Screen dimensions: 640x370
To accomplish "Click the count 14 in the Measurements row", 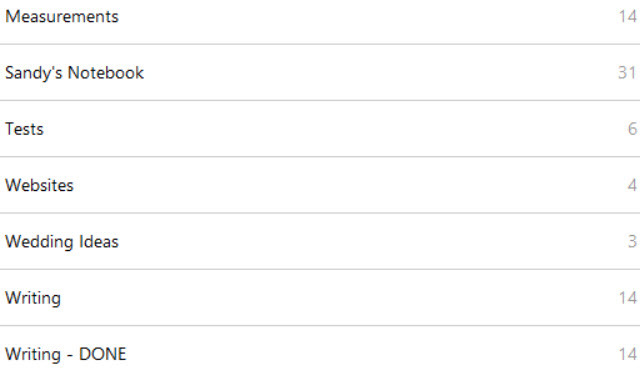I will tap(628, 16).
